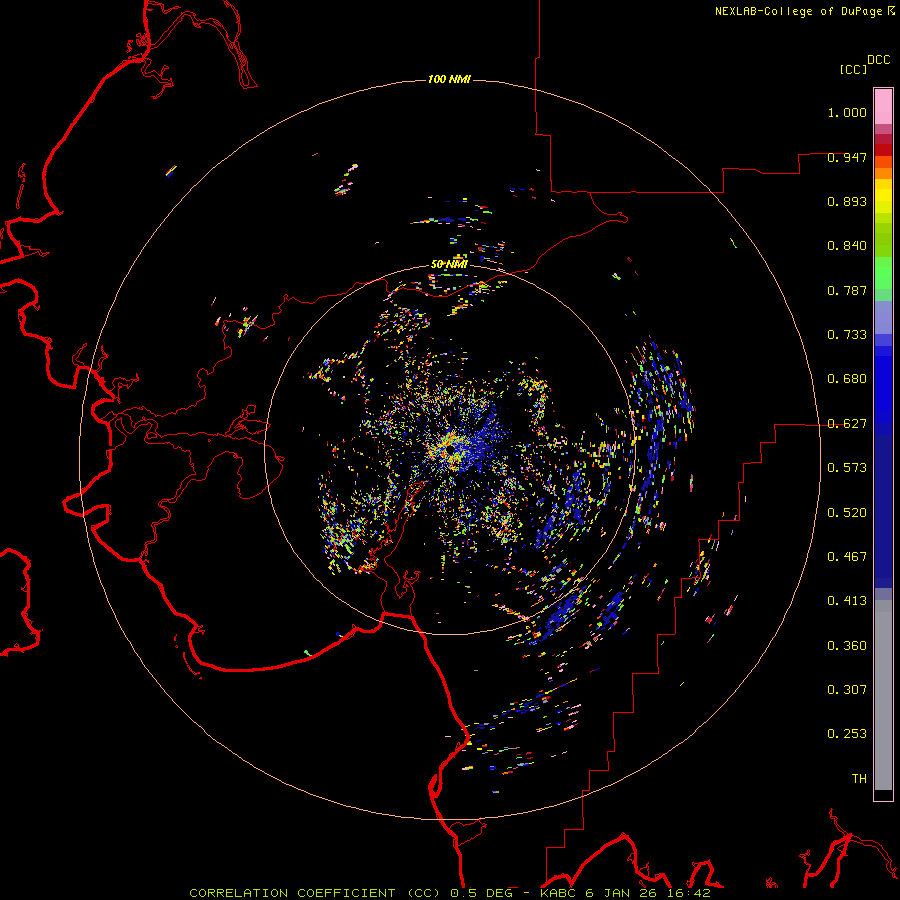Click the 0.520 legend value

click(847, 513)
